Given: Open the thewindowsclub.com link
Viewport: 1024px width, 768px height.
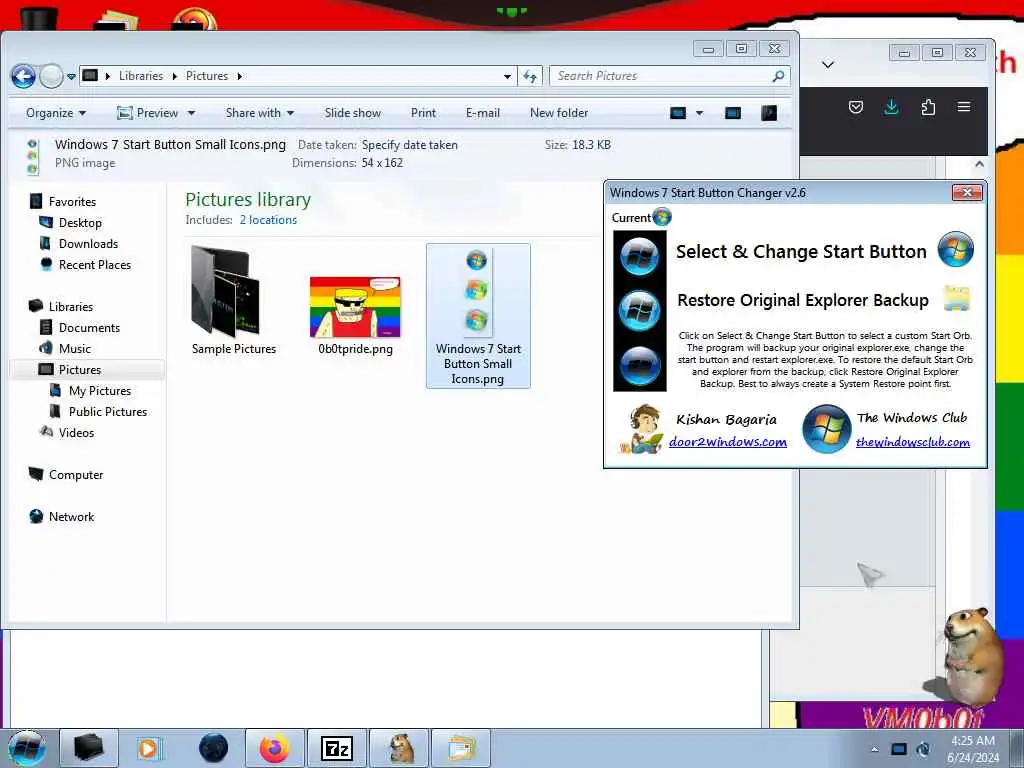Looking at the screenshot, I should (x=912, y=442).
